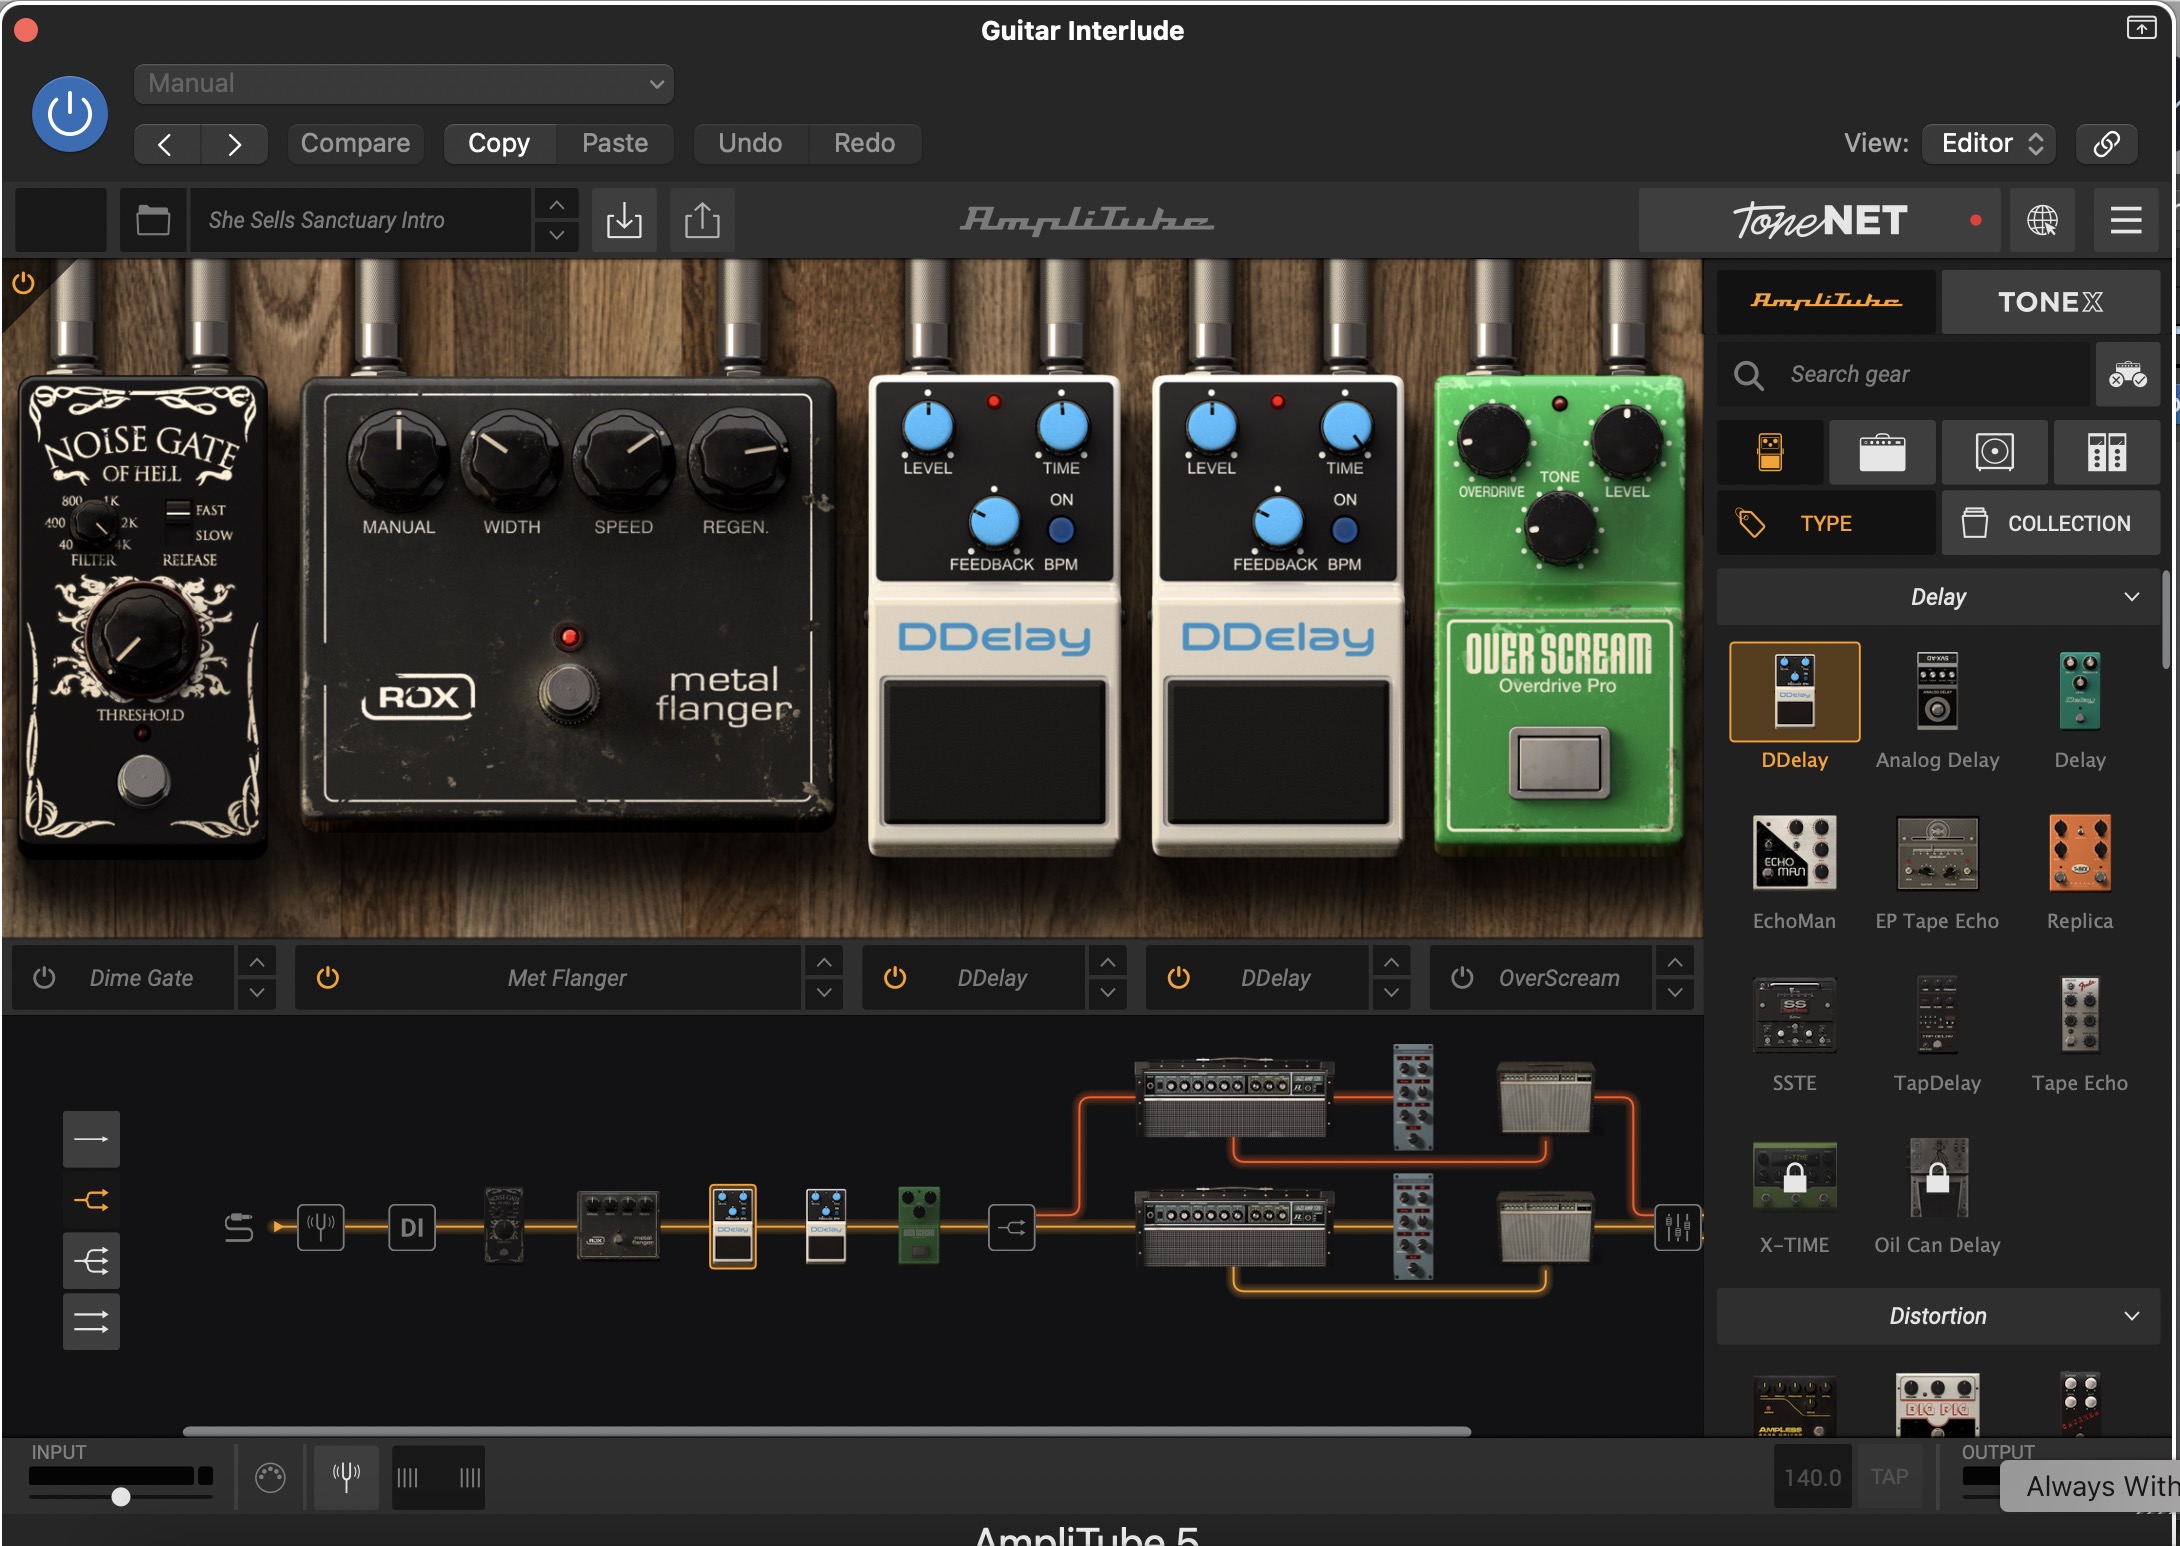
Task: Click the link chain icon
Action: 2107,144
